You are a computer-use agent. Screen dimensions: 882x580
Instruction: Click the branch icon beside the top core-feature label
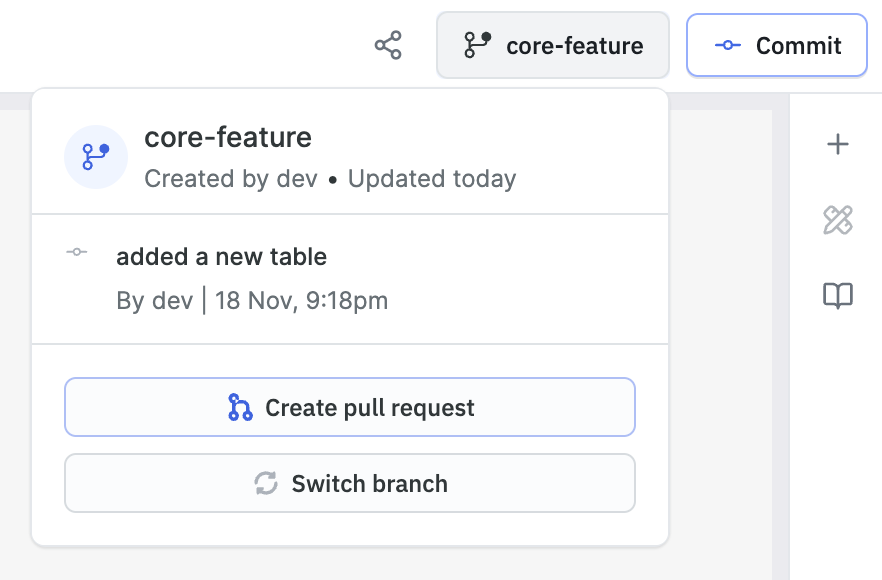click(477, 45)
